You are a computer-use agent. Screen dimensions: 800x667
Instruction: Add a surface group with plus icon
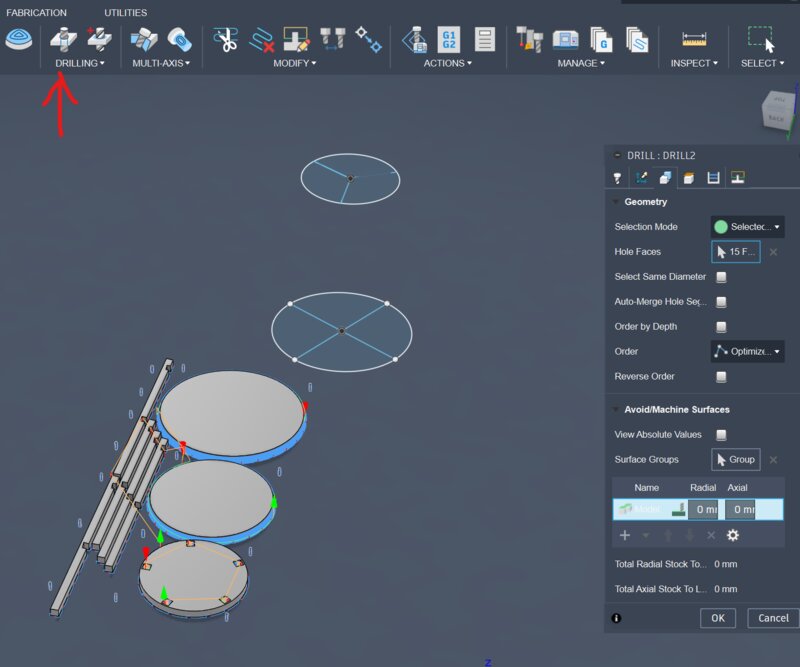tap(624, 535)
